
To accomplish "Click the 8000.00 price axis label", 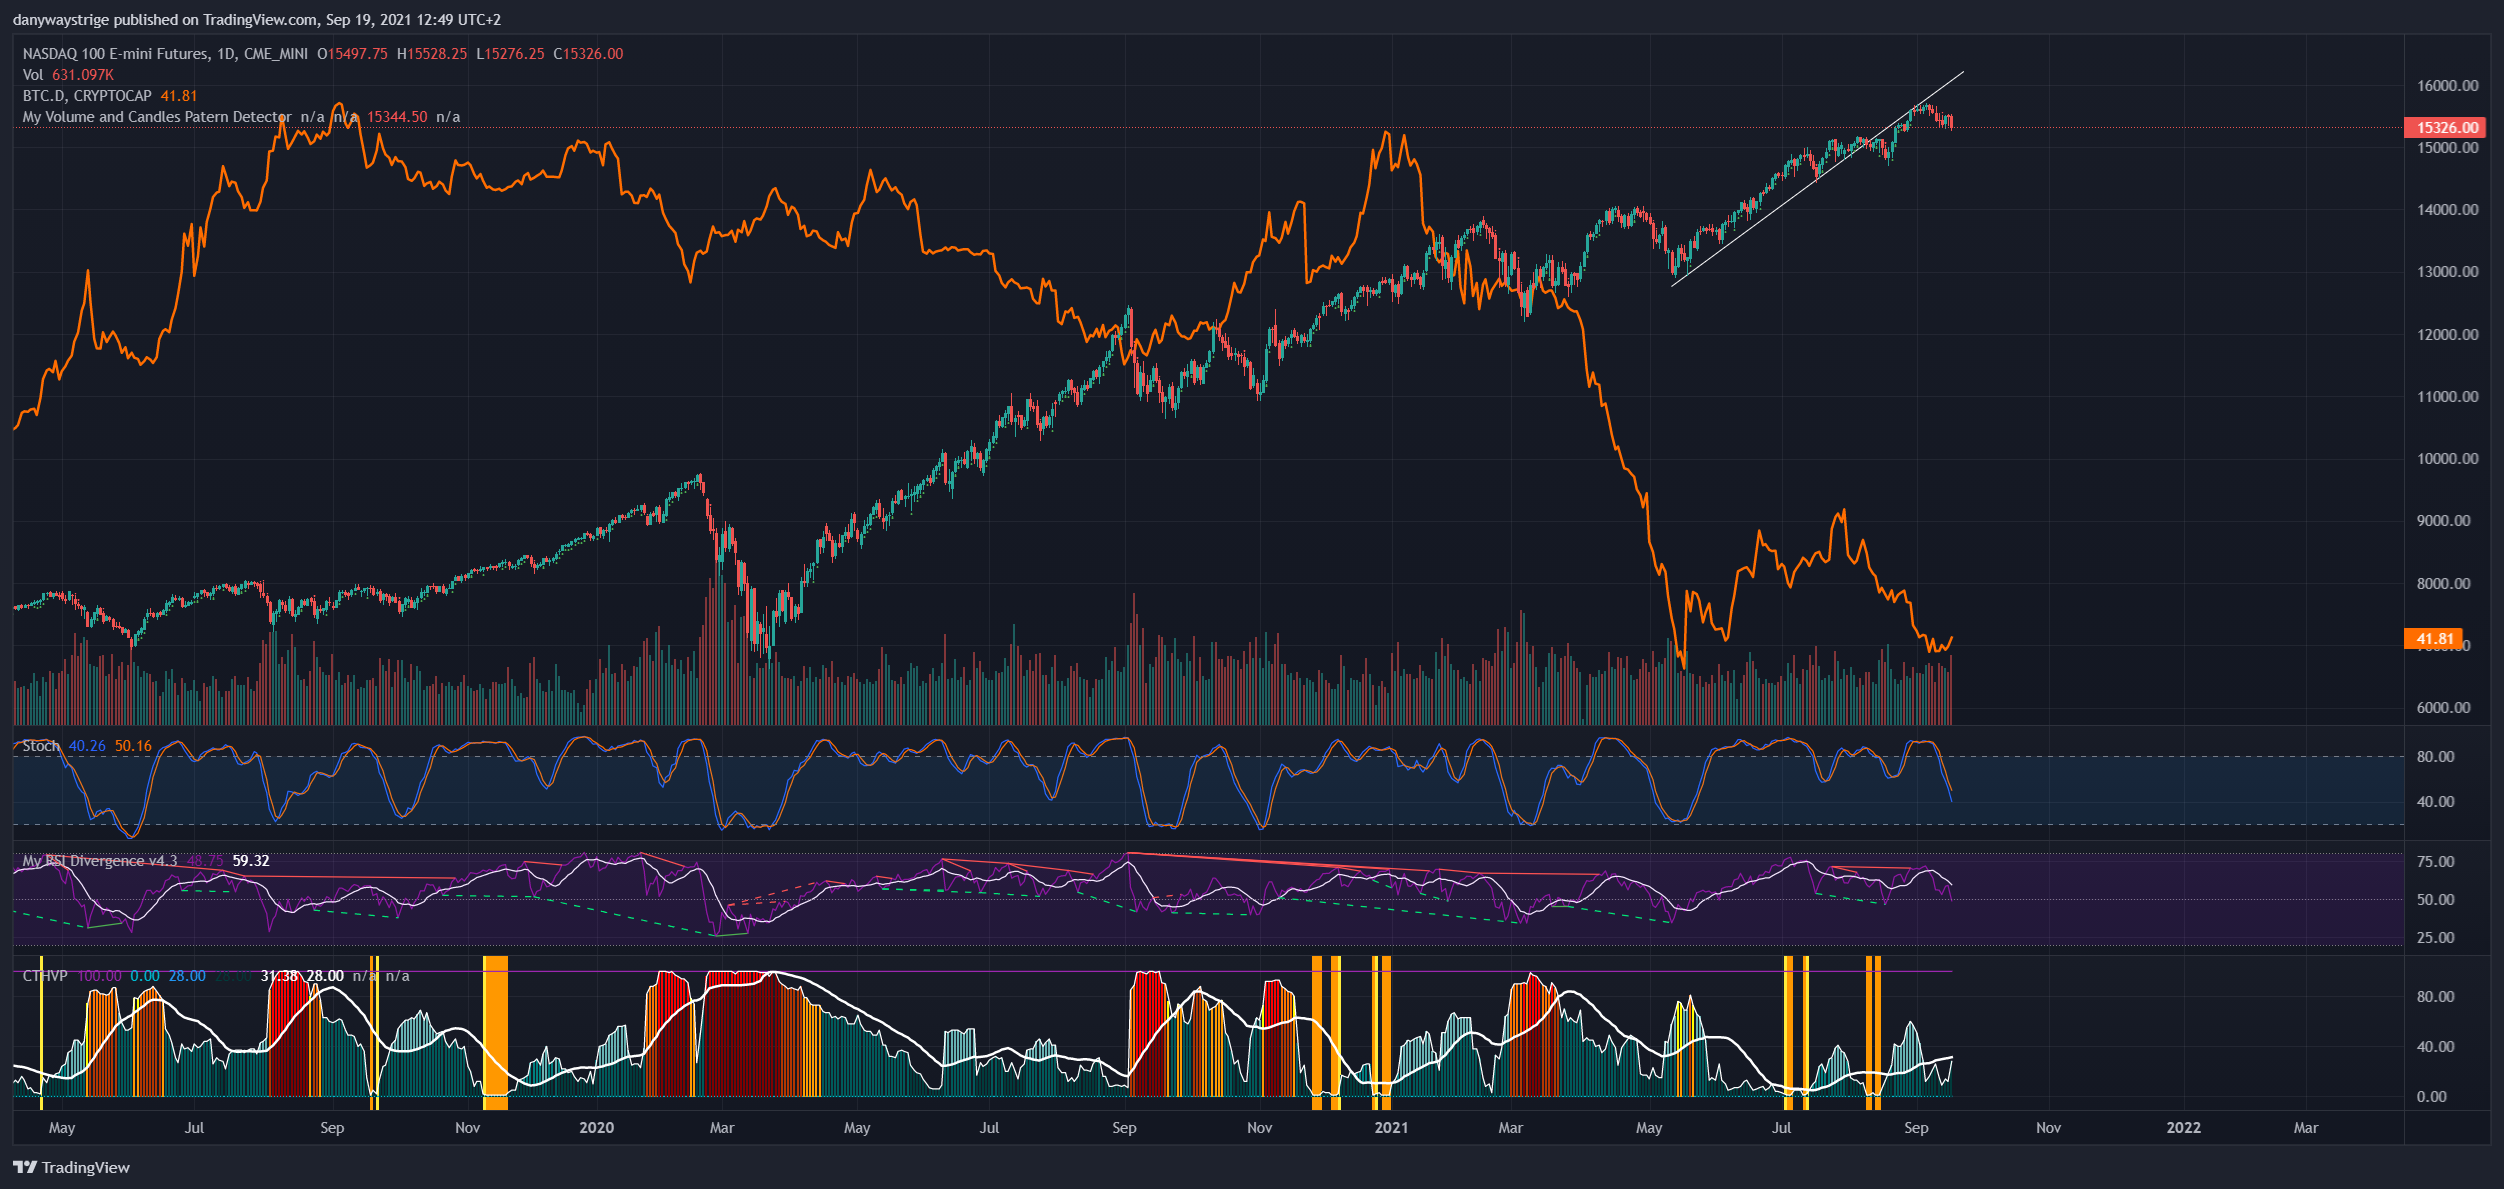I will click(x=2443, y=584).
